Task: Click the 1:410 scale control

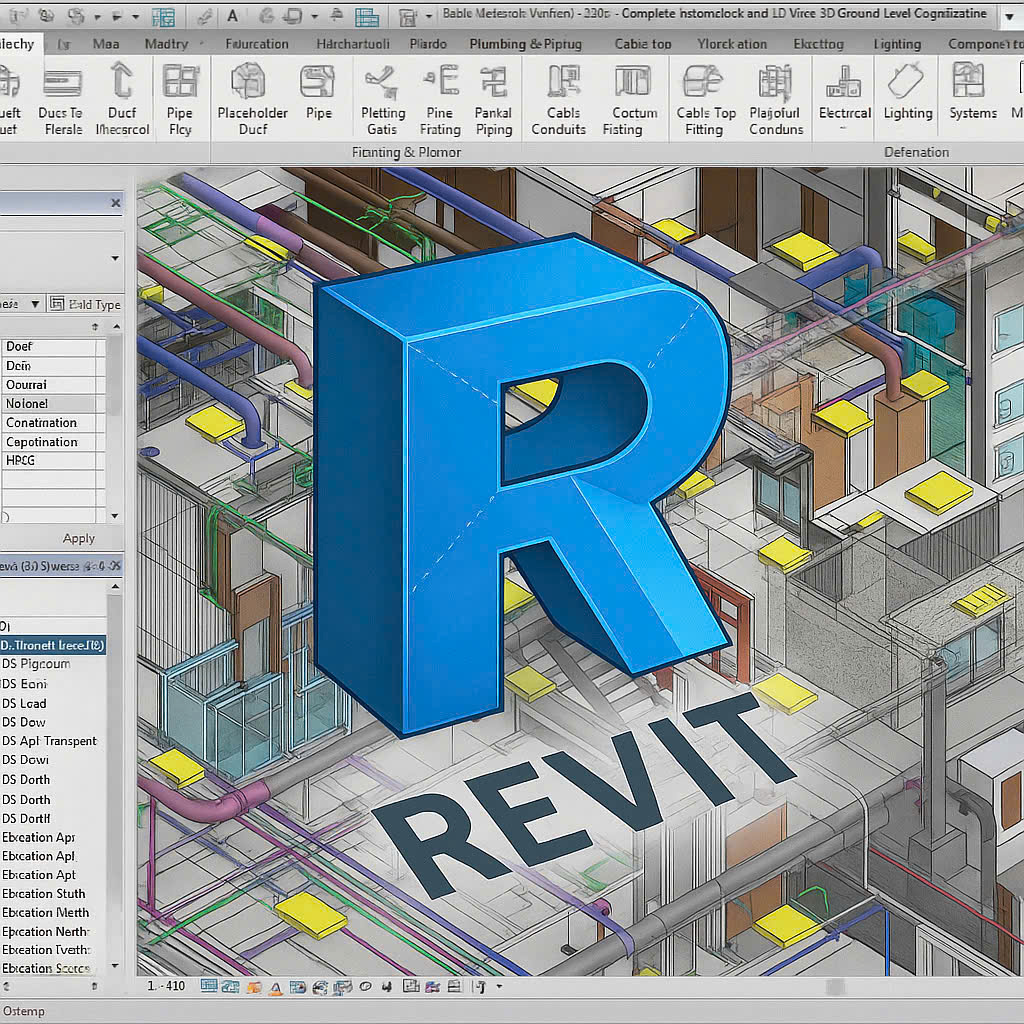Action: point(166,985)
